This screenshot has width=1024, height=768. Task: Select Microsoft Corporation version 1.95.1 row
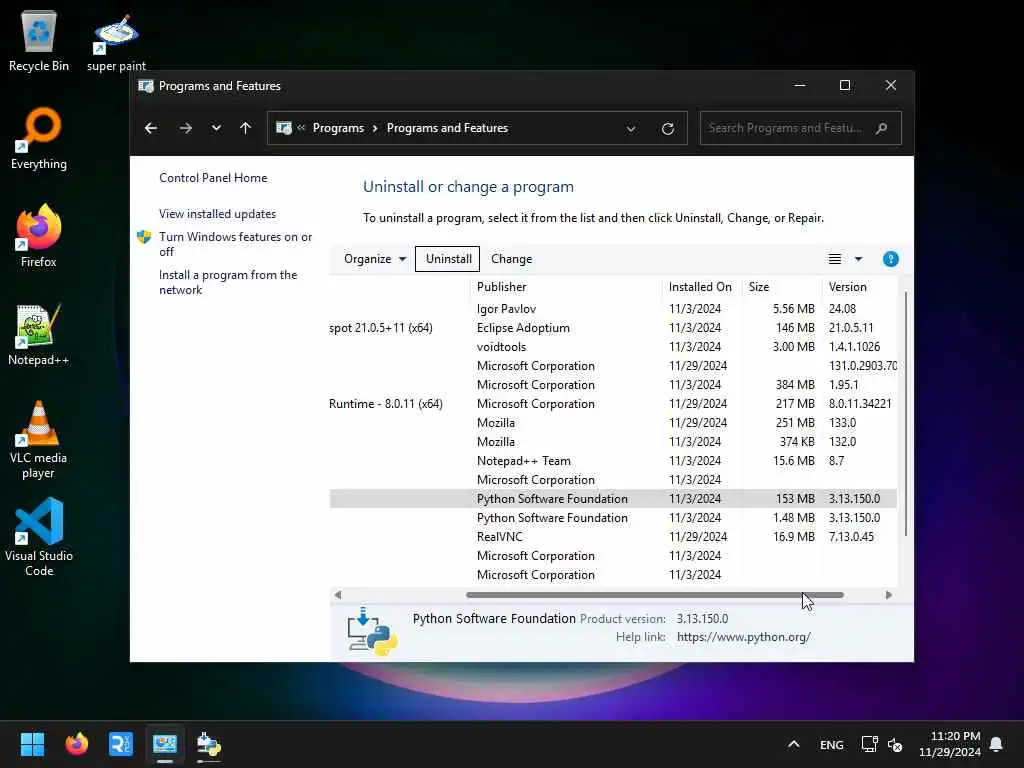click(x=613, y=385)
